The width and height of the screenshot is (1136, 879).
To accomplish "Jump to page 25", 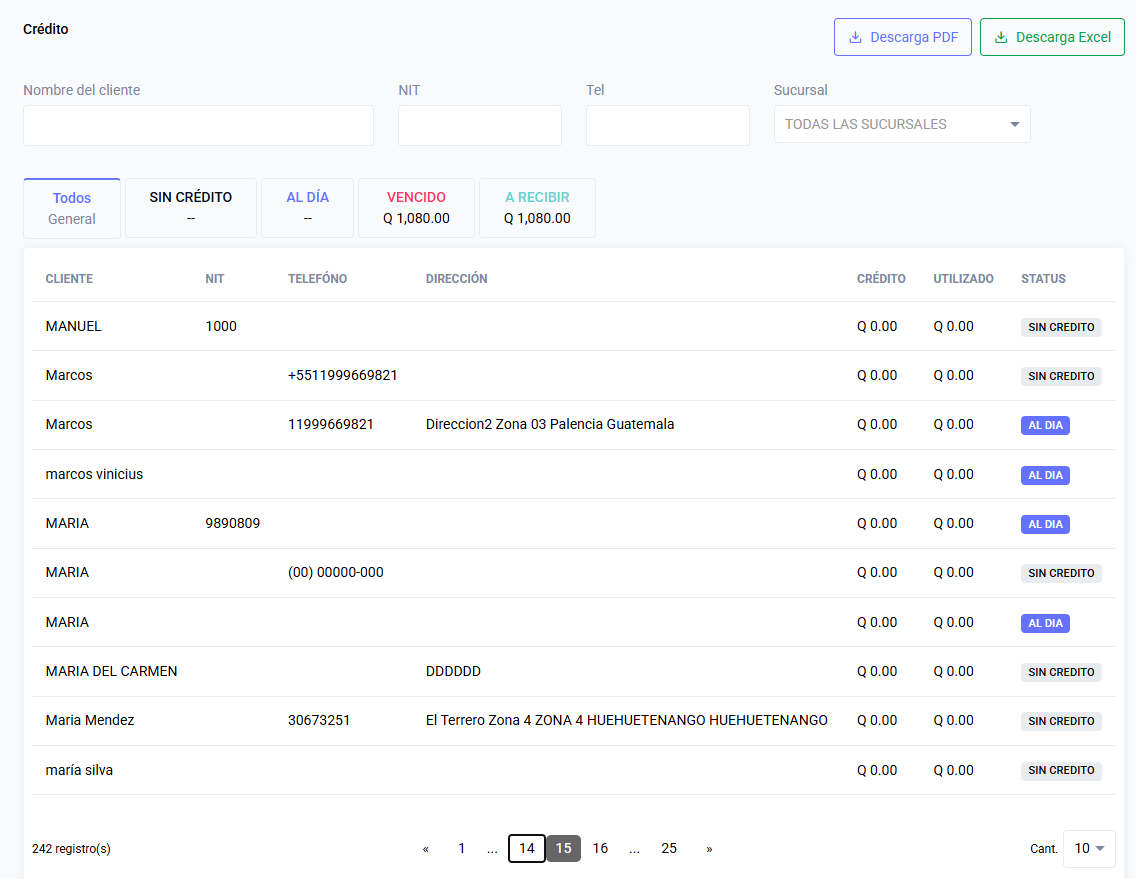I will coord(669,849).
